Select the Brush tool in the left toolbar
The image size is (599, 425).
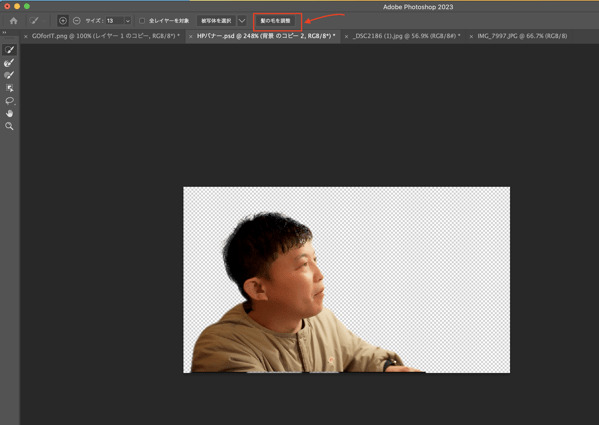coord(9,75)
